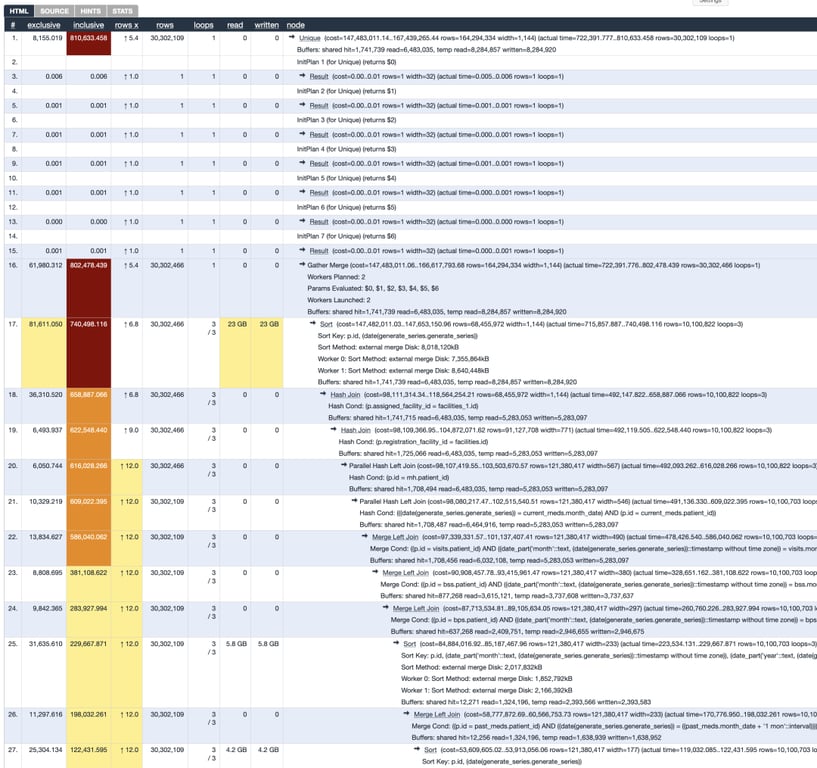Open the Sort link in row 17
Image resolution: width=817 pixels, height=768 pixels.
click(x=326, y=324)
